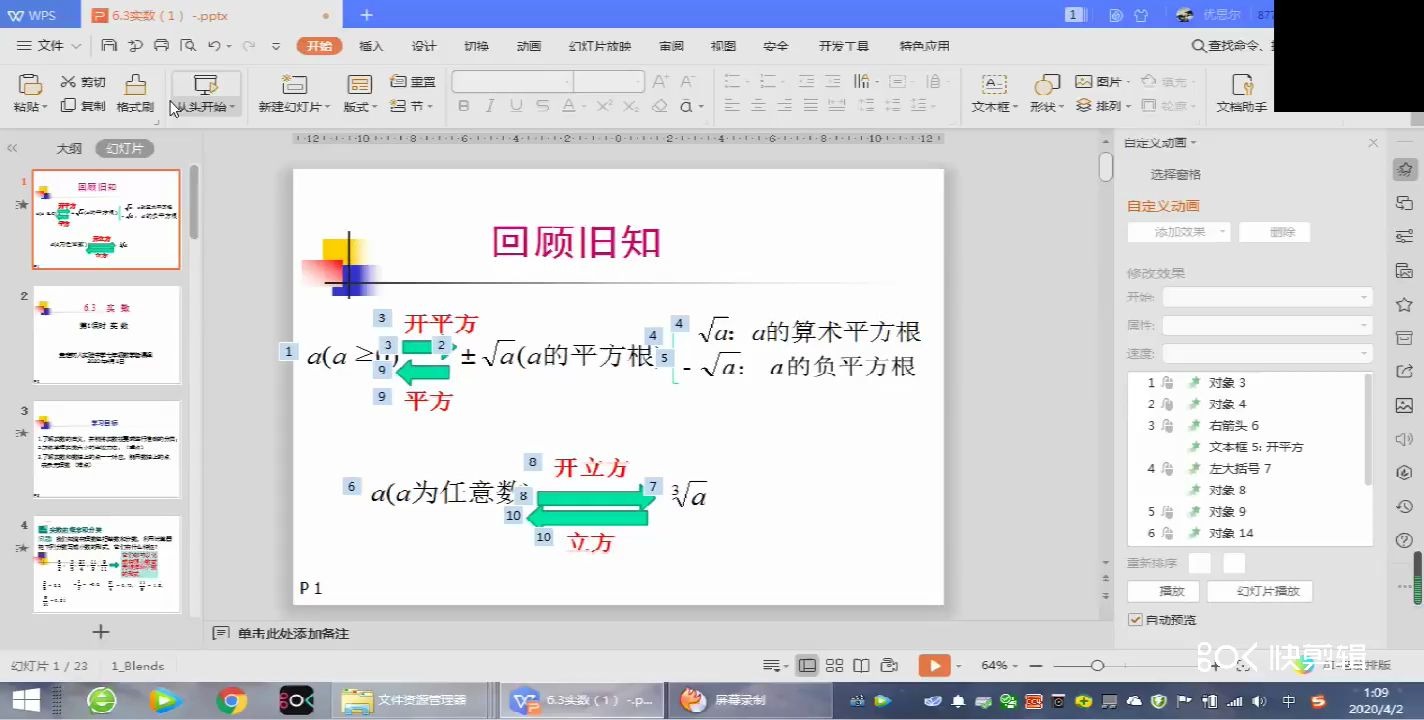1424x720 pixels.
Task: Expand the 速度 speed dropdown
Action: [x=1267, y=353]
